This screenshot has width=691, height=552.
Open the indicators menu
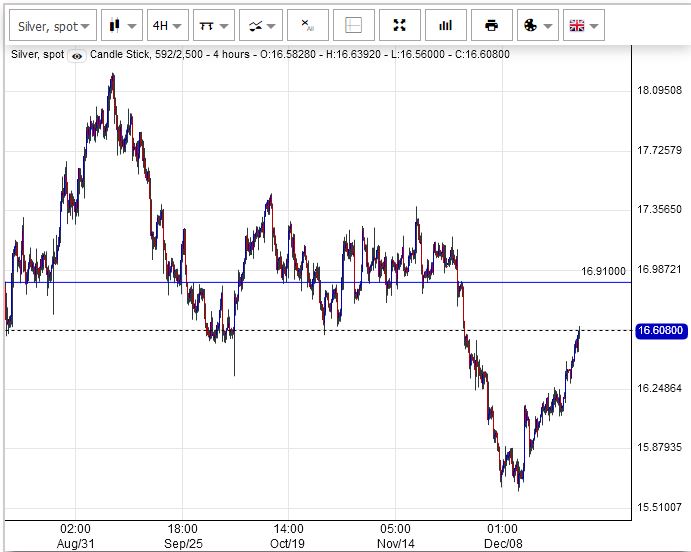pos(260,25)
